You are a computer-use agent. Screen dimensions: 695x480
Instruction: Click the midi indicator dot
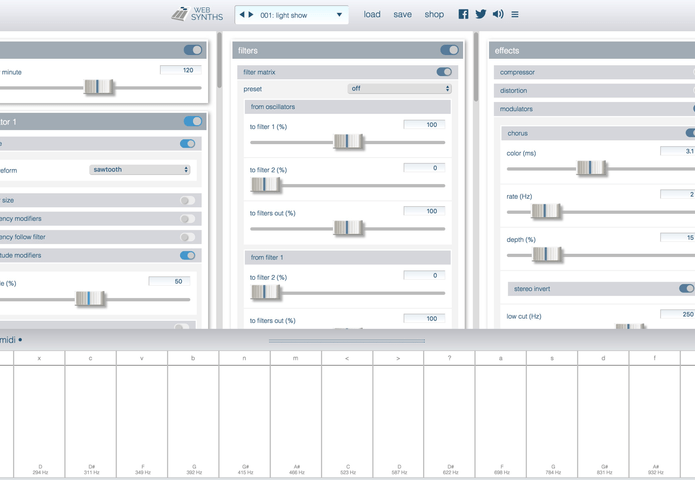click(x=20, y=340)
